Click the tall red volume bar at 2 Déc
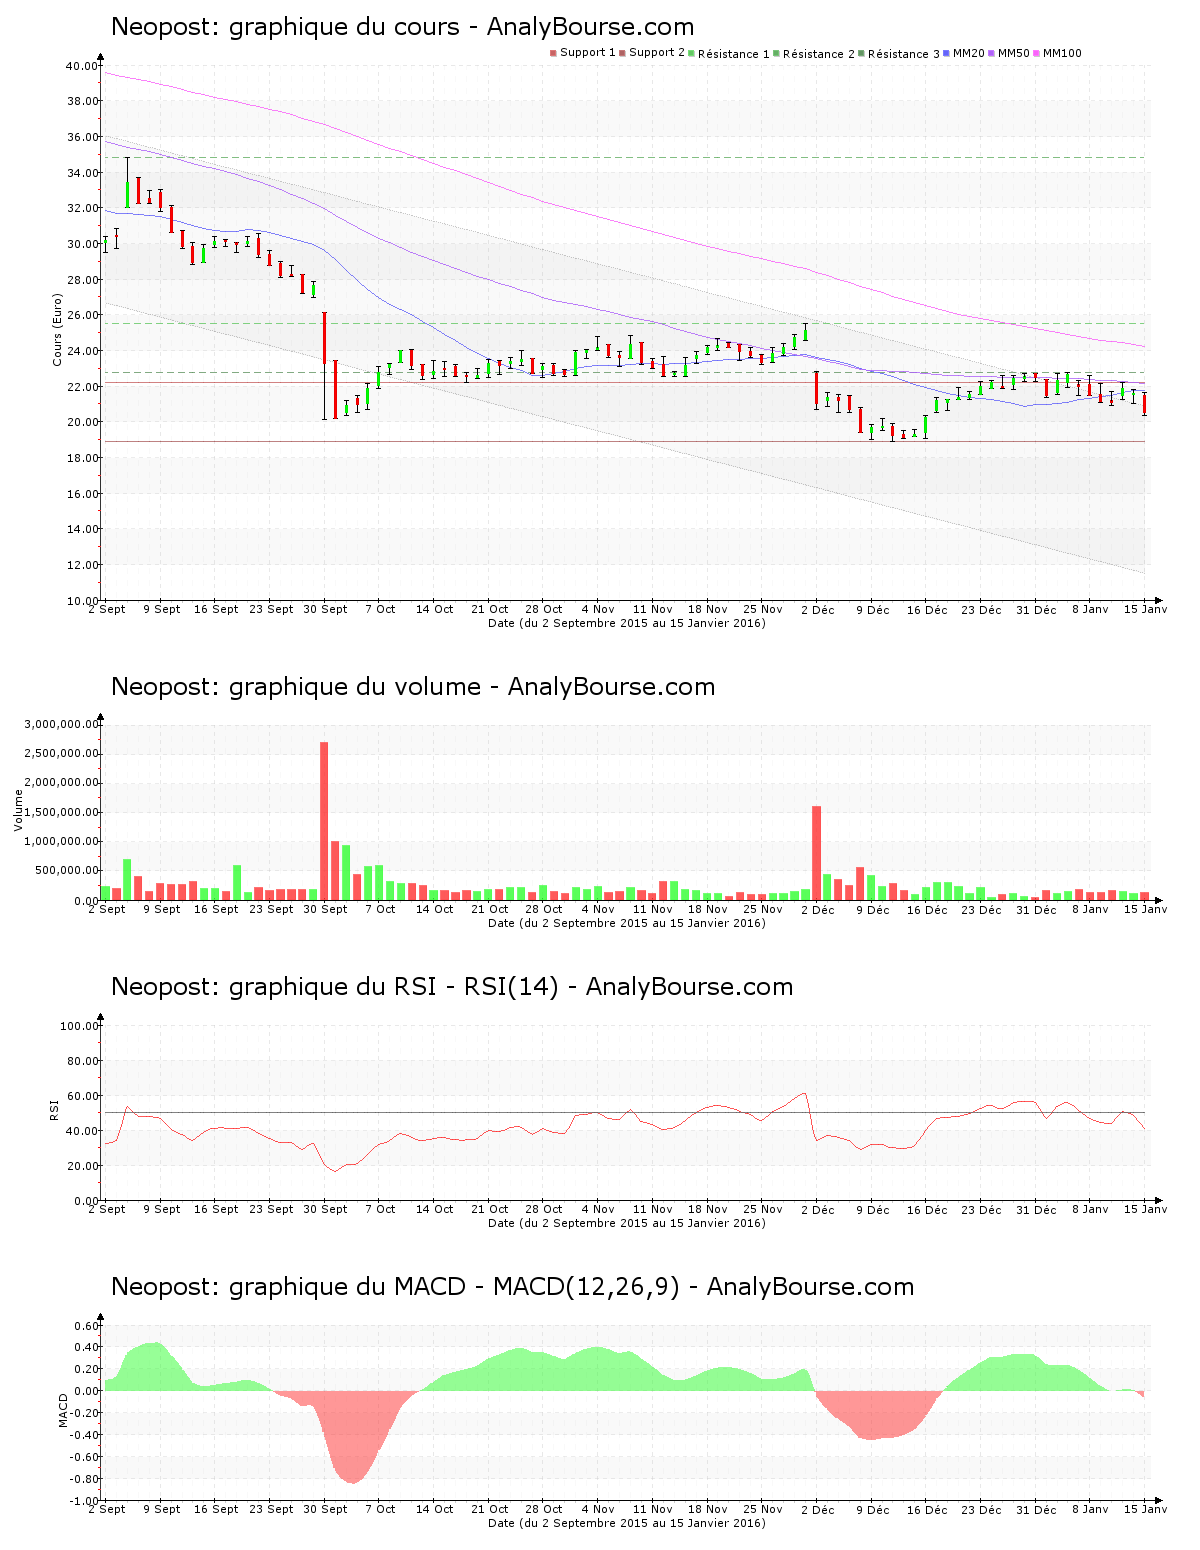The width and height of the screenshot is (1200, 1550). coord(816,853)
